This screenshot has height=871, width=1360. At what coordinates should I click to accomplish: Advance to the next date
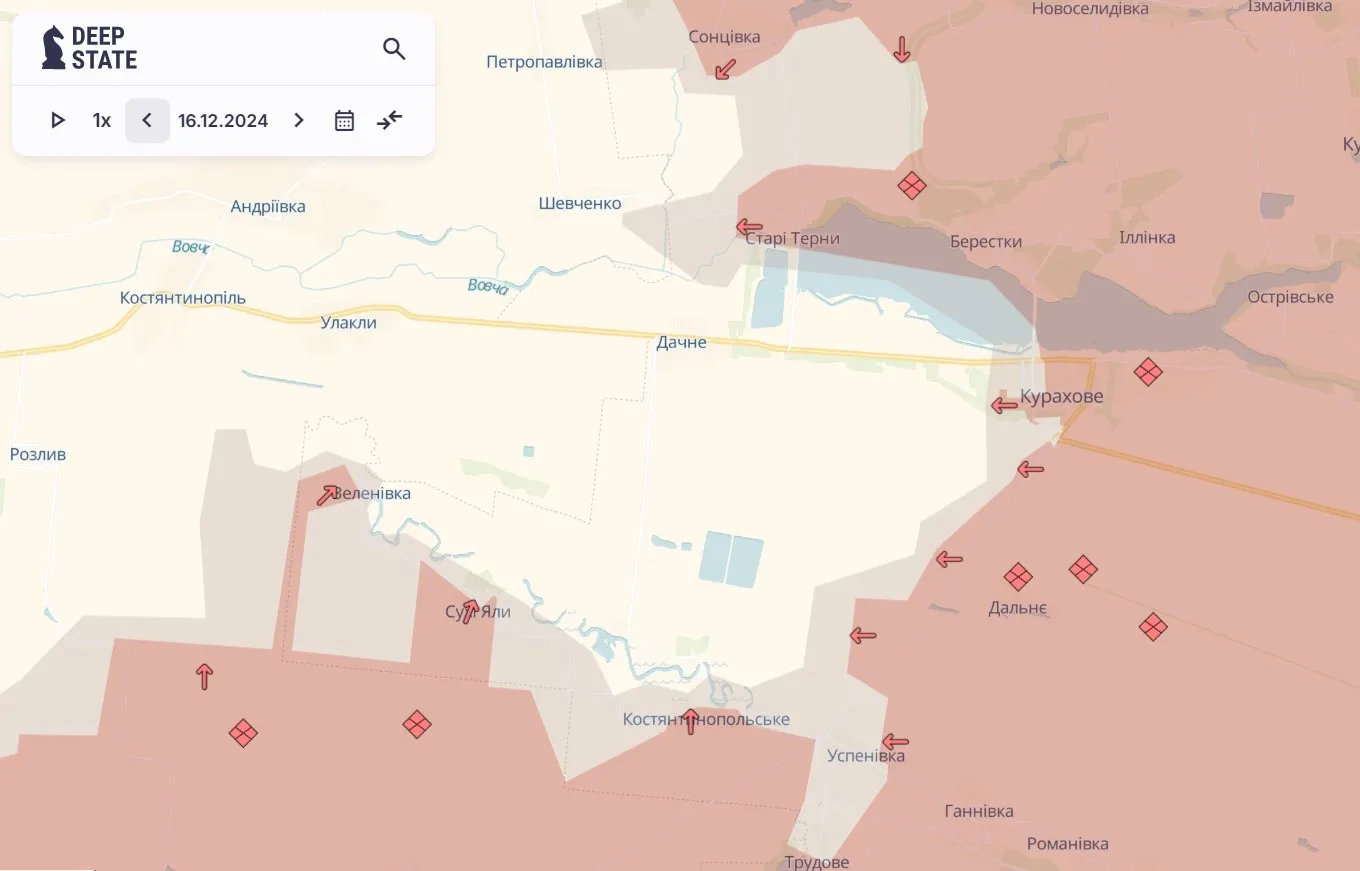[x=298, y=121]
